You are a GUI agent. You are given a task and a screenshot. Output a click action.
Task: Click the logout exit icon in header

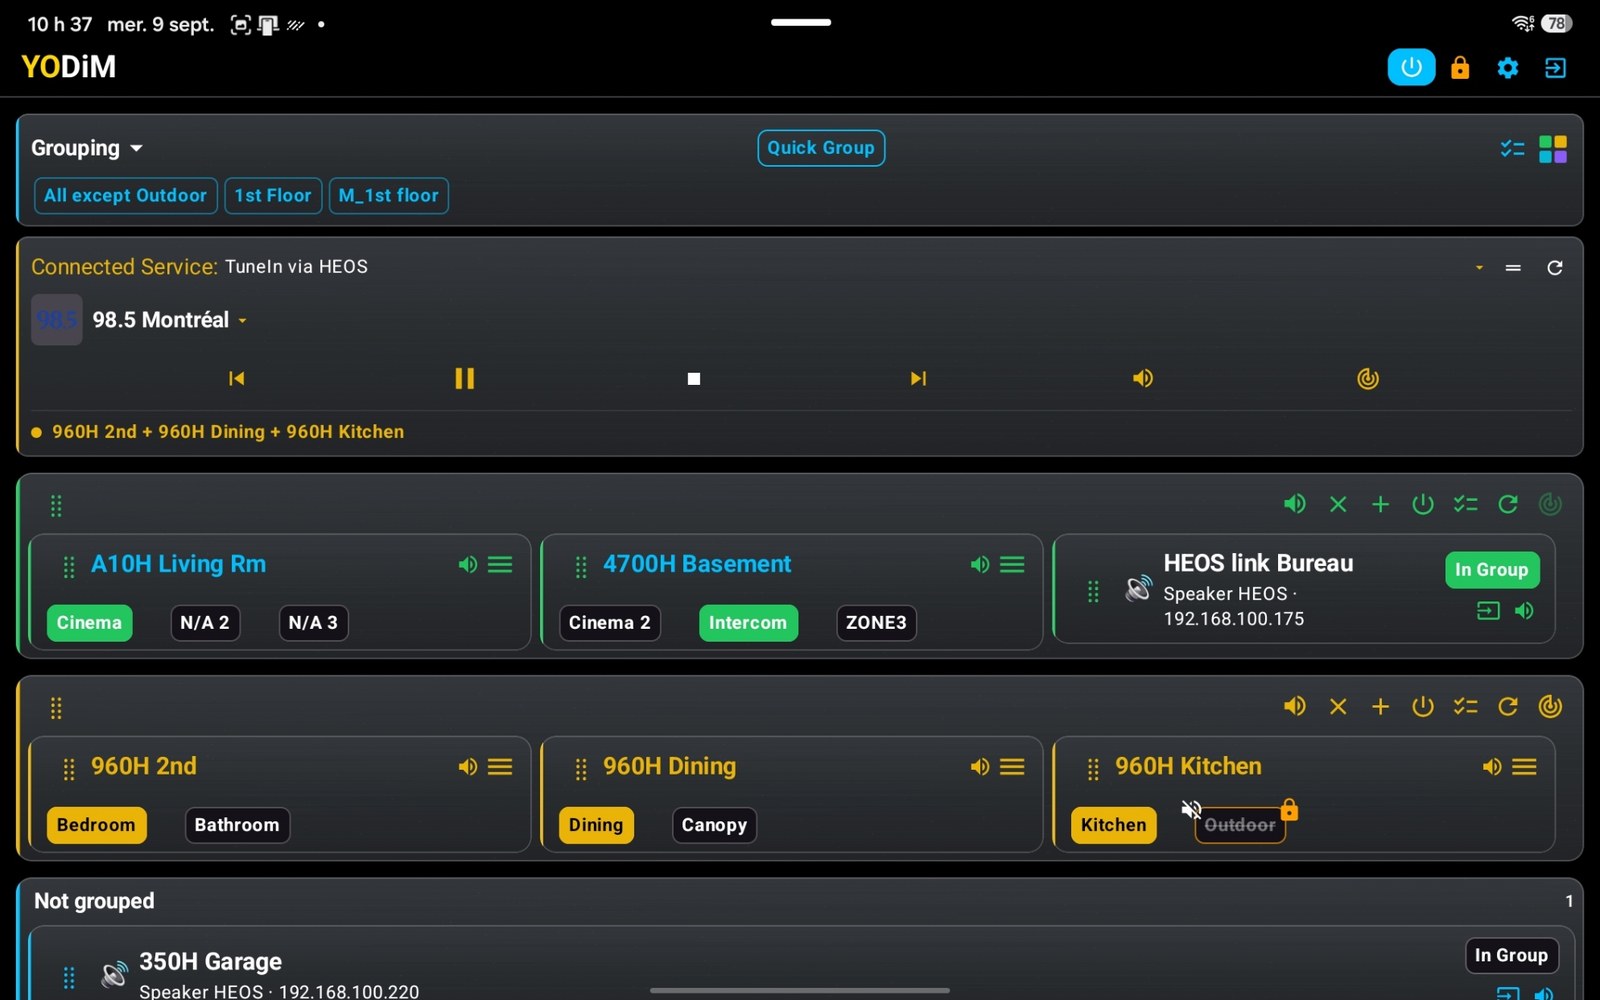tap(1555, 67)
